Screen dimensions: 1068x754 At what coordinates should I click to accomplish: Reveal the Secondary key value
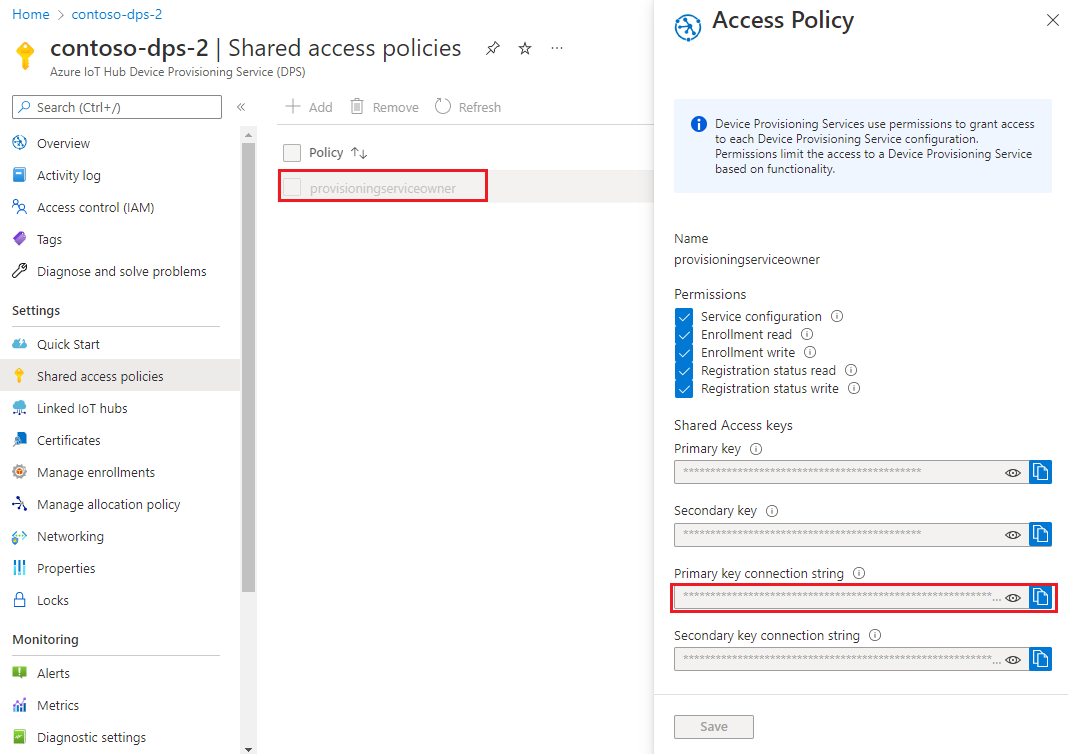[x=1013, y=535]
